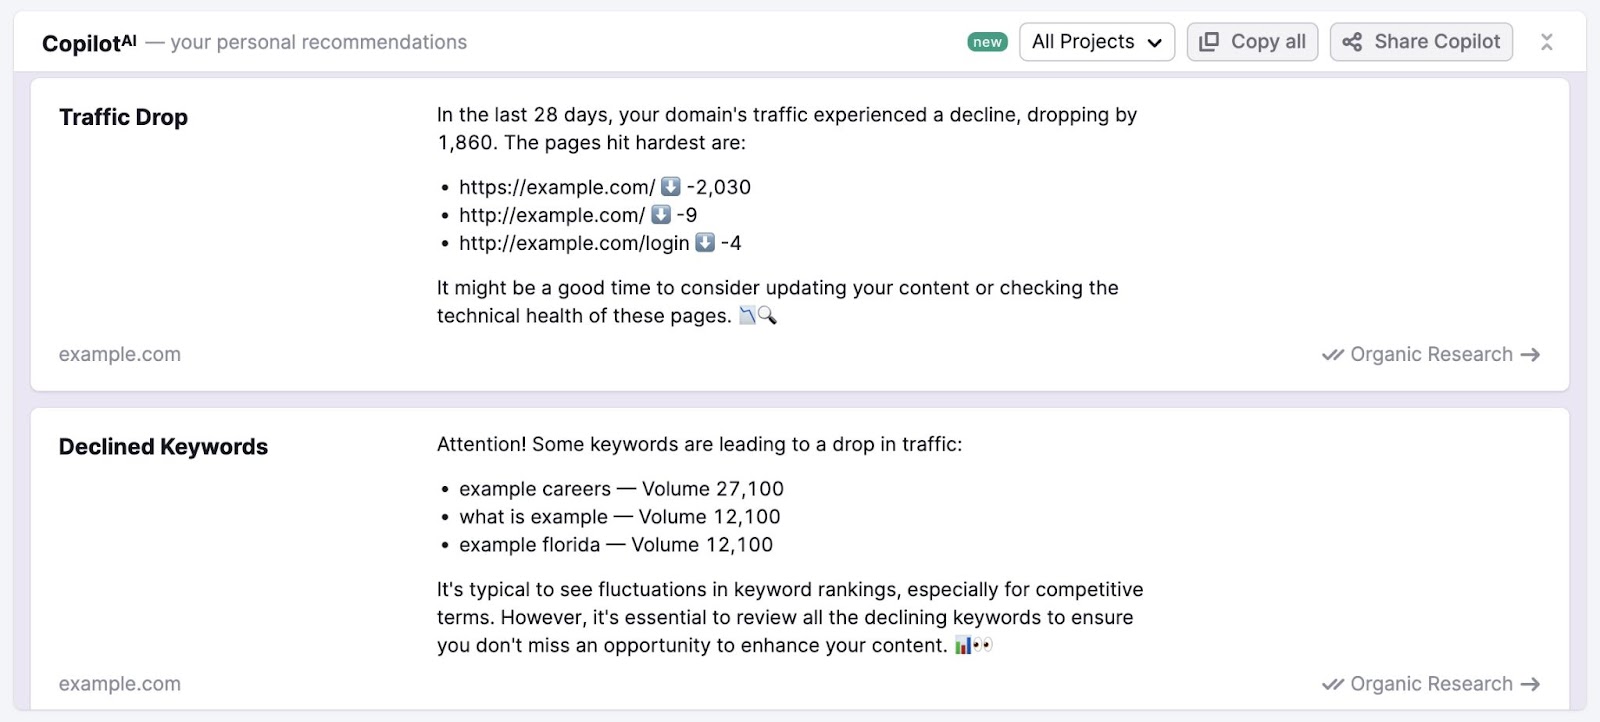Click example.com domain label under Declined Keywords
This screenshot has height=722, width=1600.
pyautogui.click(x=120, y=684)
